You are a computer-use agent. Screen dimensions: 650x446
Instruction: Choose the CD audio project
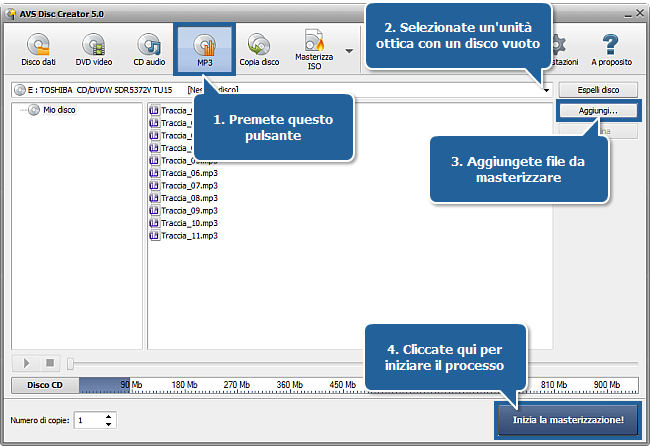point(149,50)
